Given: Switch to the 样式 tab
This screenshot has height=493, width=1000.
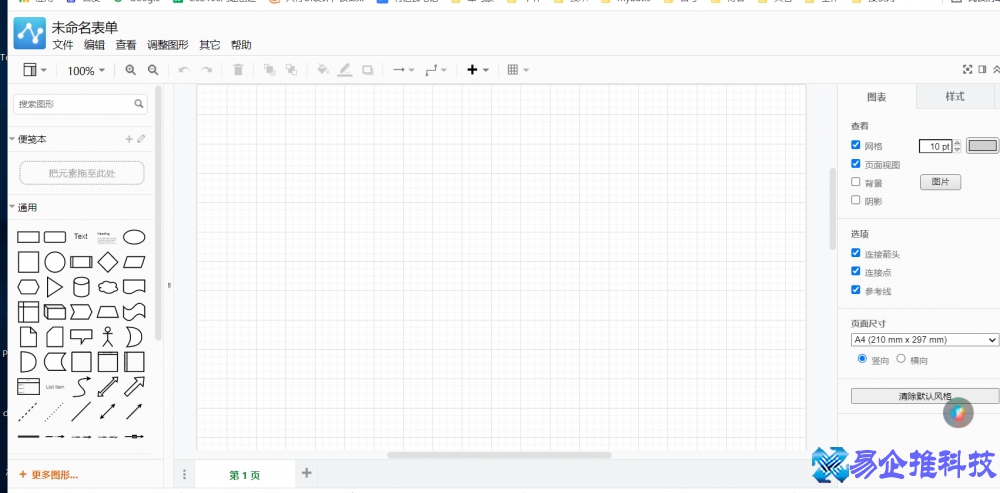Looking at the screenshot, I should [x=955, y=96].
